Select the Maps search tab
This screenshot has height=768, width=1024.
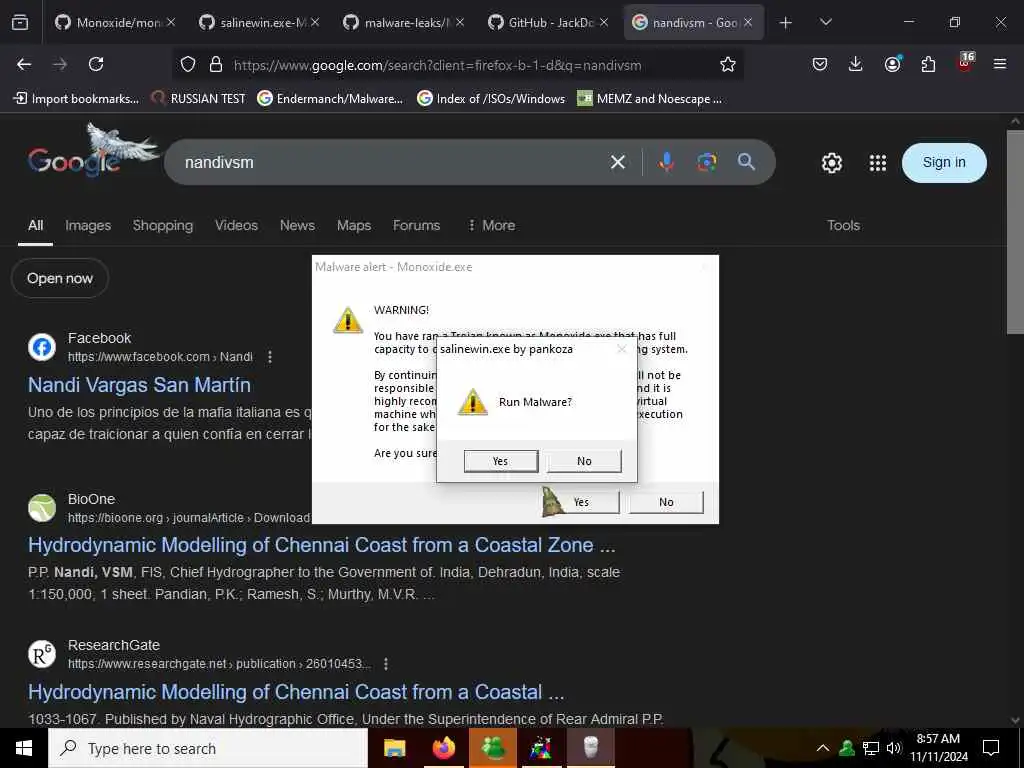coord(354,225)
